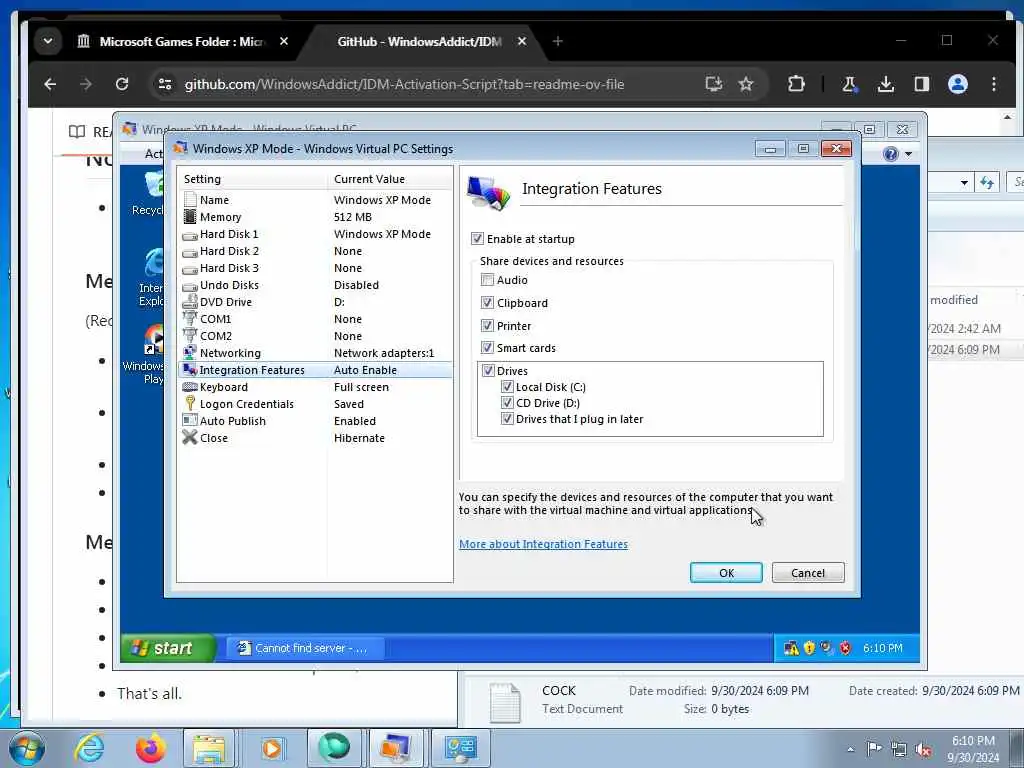Open a new browser tab

tap(557, 41)
